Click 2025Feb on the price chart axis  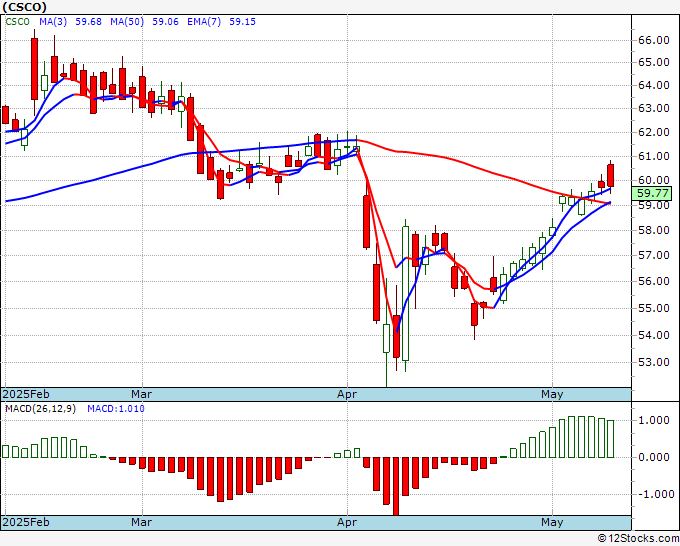26,394
